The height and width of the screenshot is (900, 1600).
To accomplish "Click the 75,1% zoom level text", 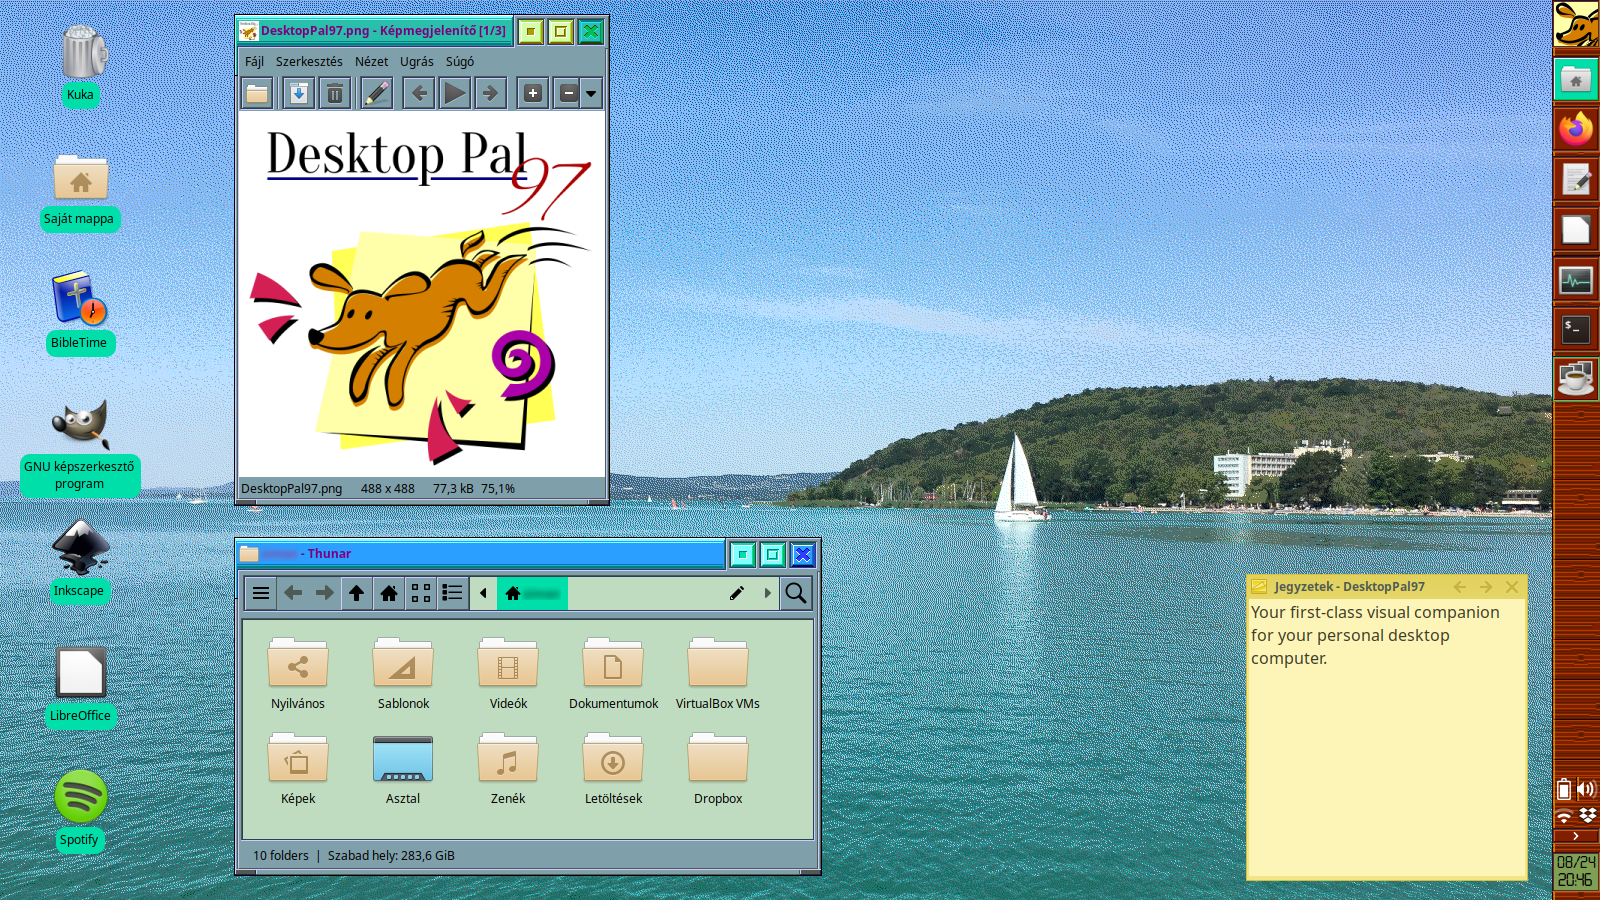I will coord(498,489).
